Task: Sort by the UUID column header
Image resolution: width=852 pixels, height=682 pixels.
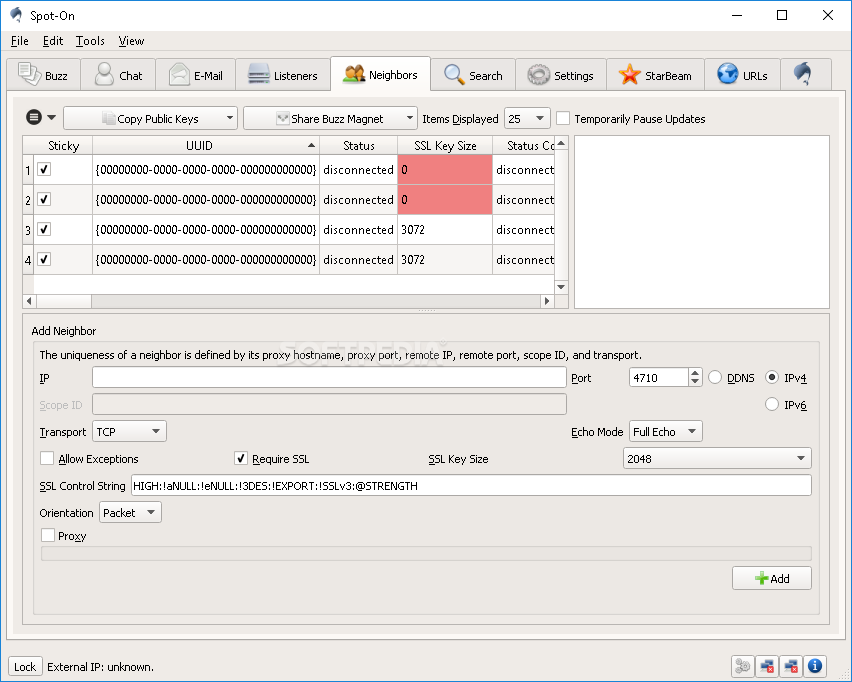Action: (205, 146)
